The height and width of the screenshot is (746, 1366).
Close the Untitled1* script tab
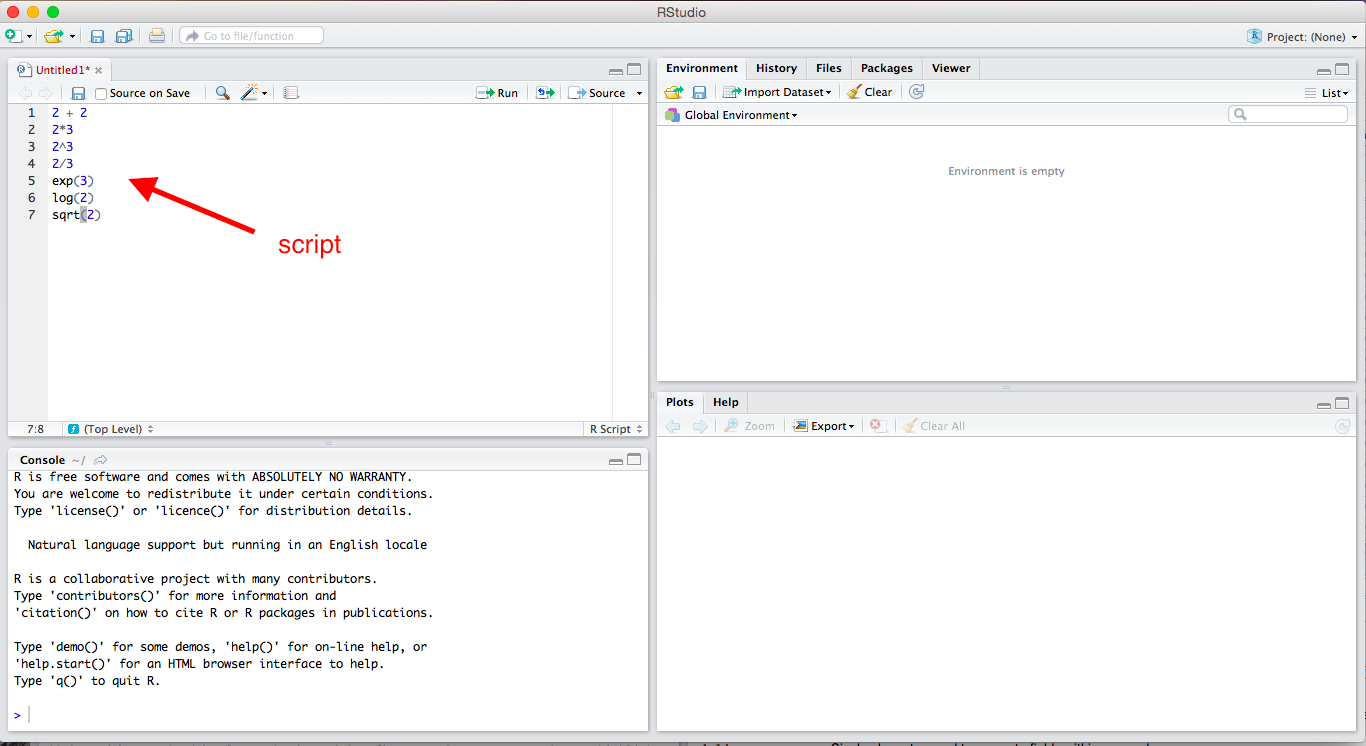tap(99, 71)
